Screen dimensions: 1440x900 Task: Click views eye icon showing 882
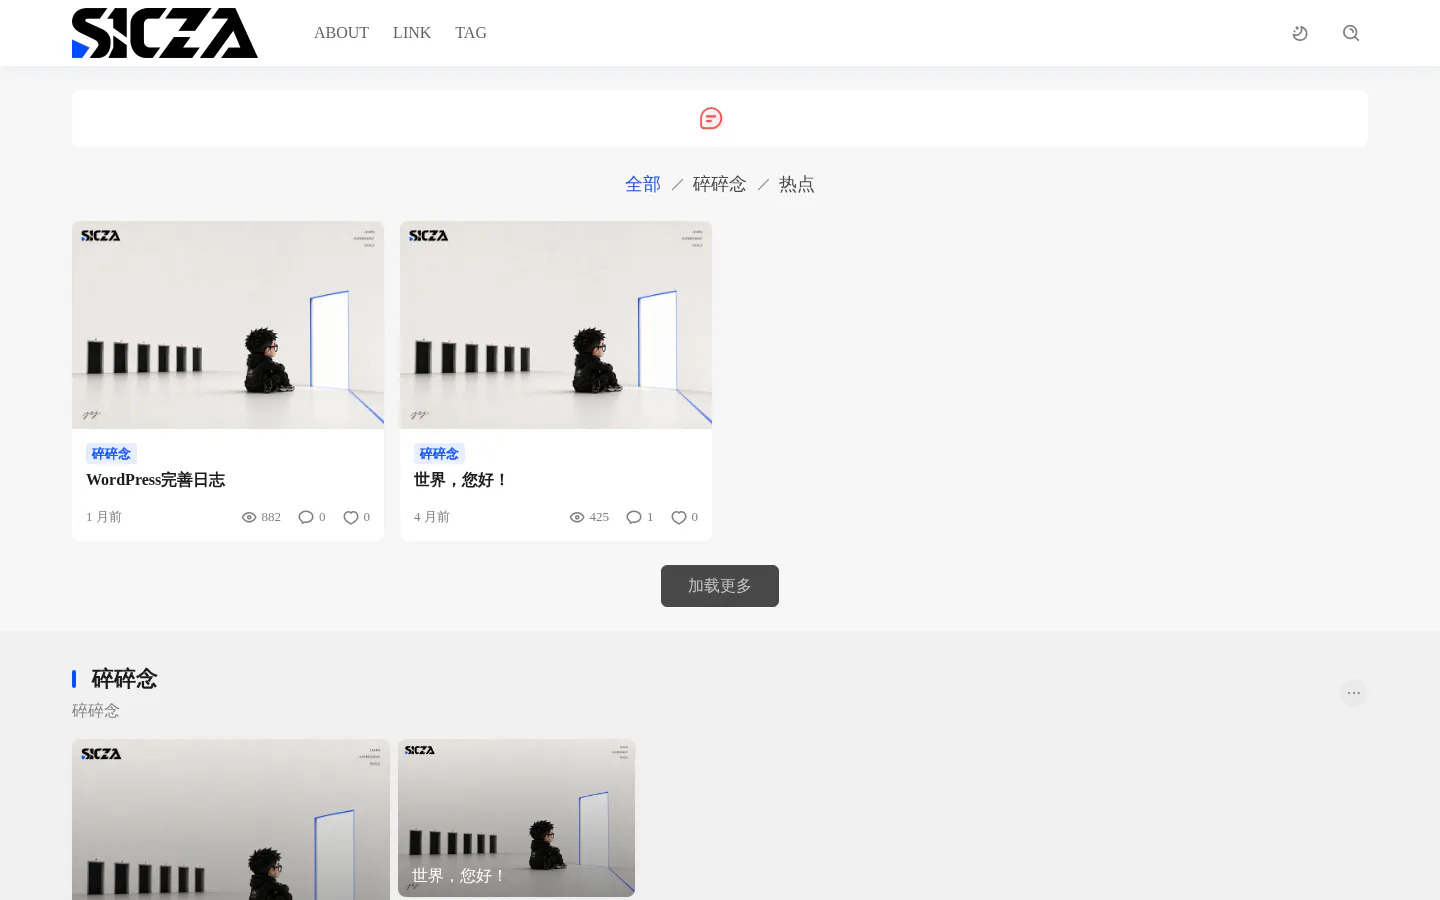[249, 517]
